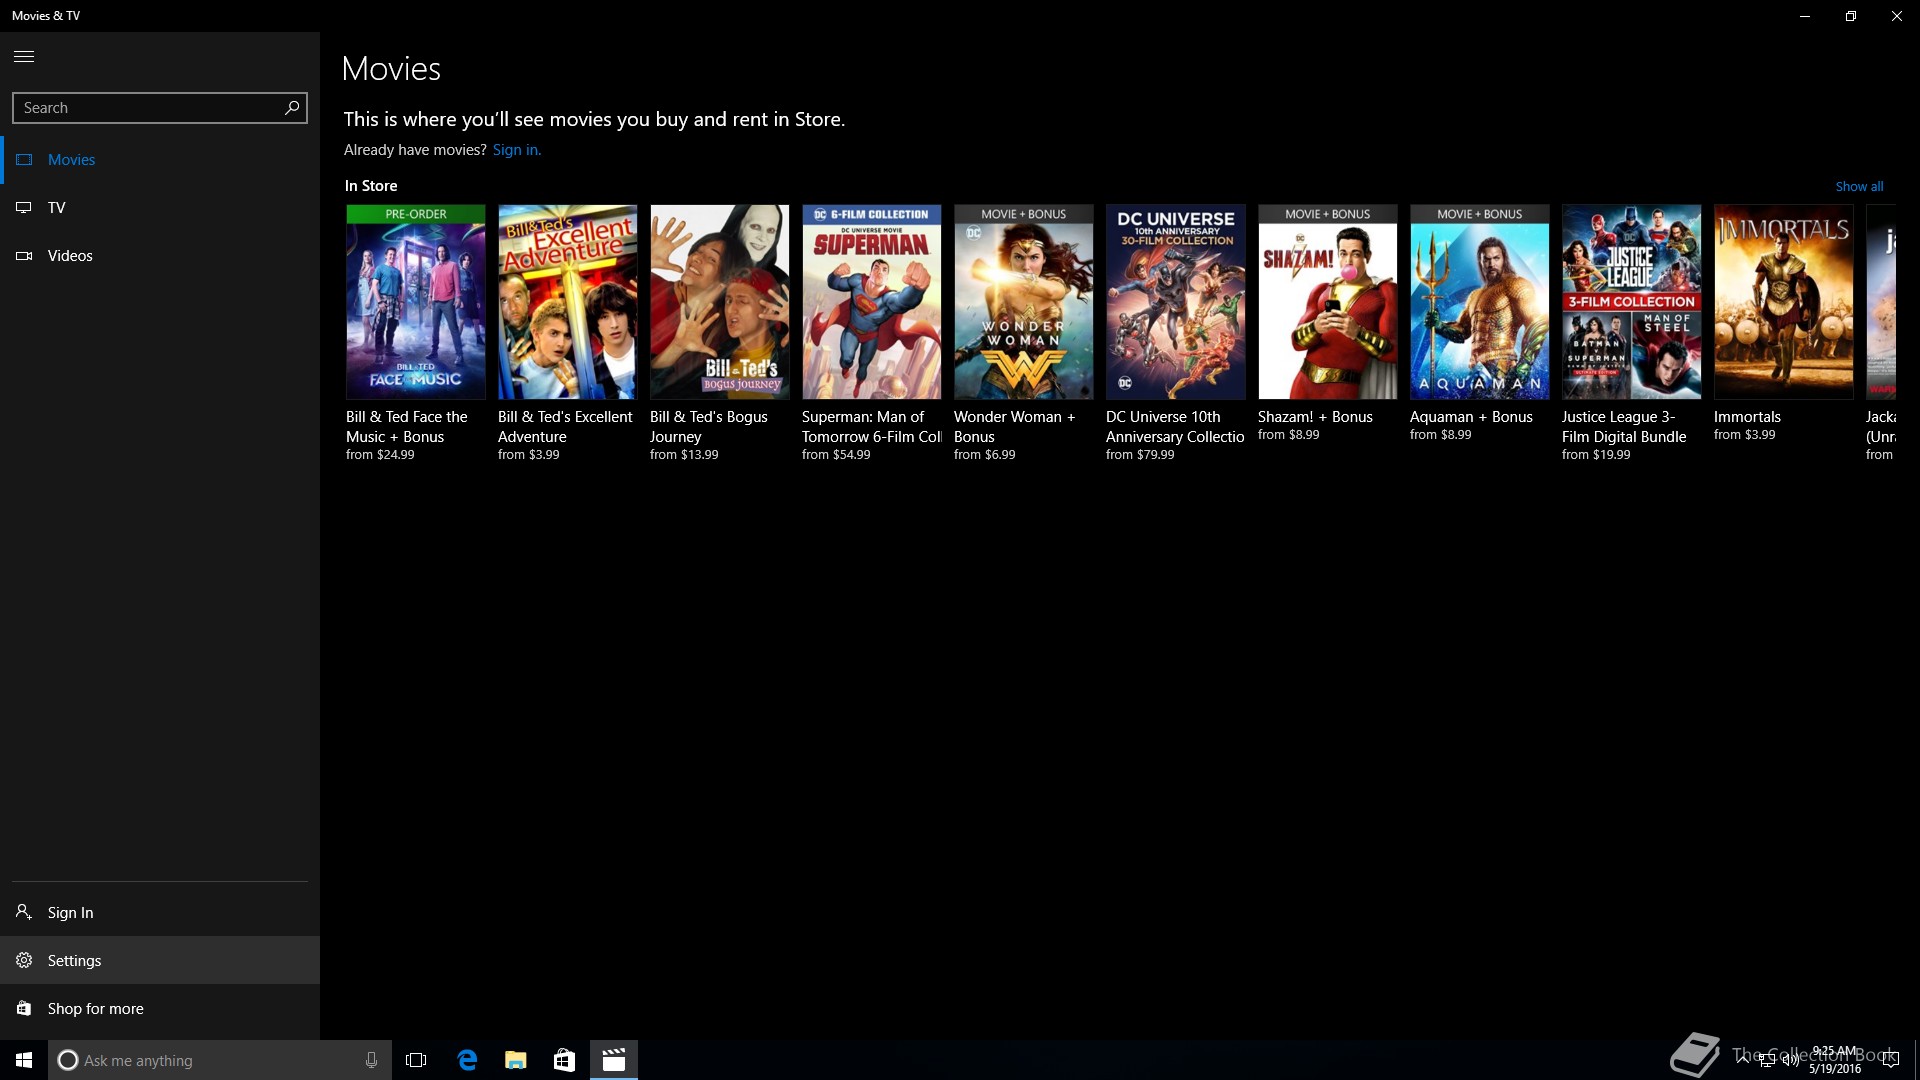Open Settings in the sidebar
The image size is (1920, 1080).
click(160, 960)
